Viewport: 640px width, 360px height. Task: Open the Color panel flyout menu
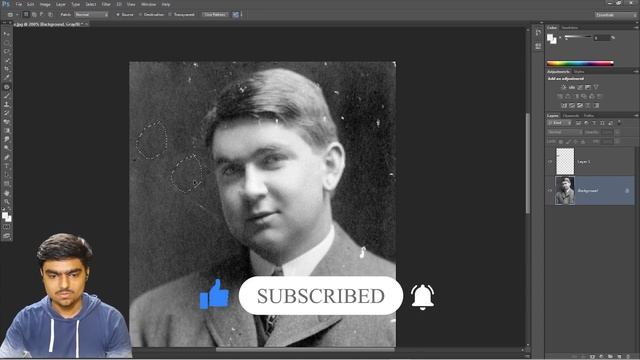636,28
